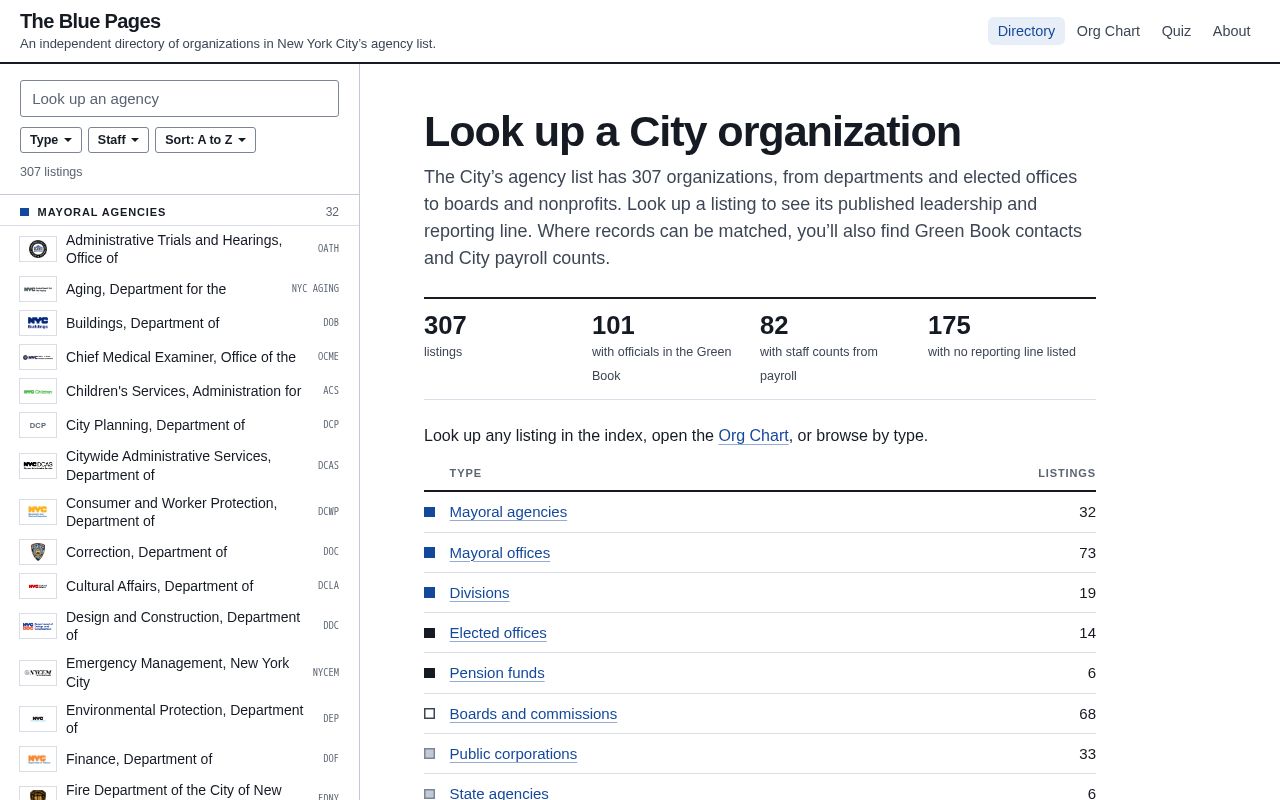
Task: Click The Blue Pages site title
Action: tap(90, 21)
